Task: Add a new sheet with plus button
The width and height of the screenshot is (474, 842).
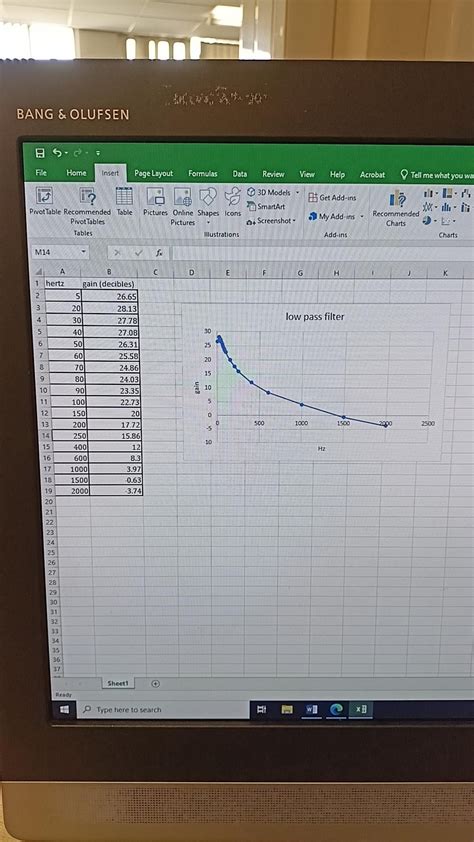Action: click(x=155, y=684)
